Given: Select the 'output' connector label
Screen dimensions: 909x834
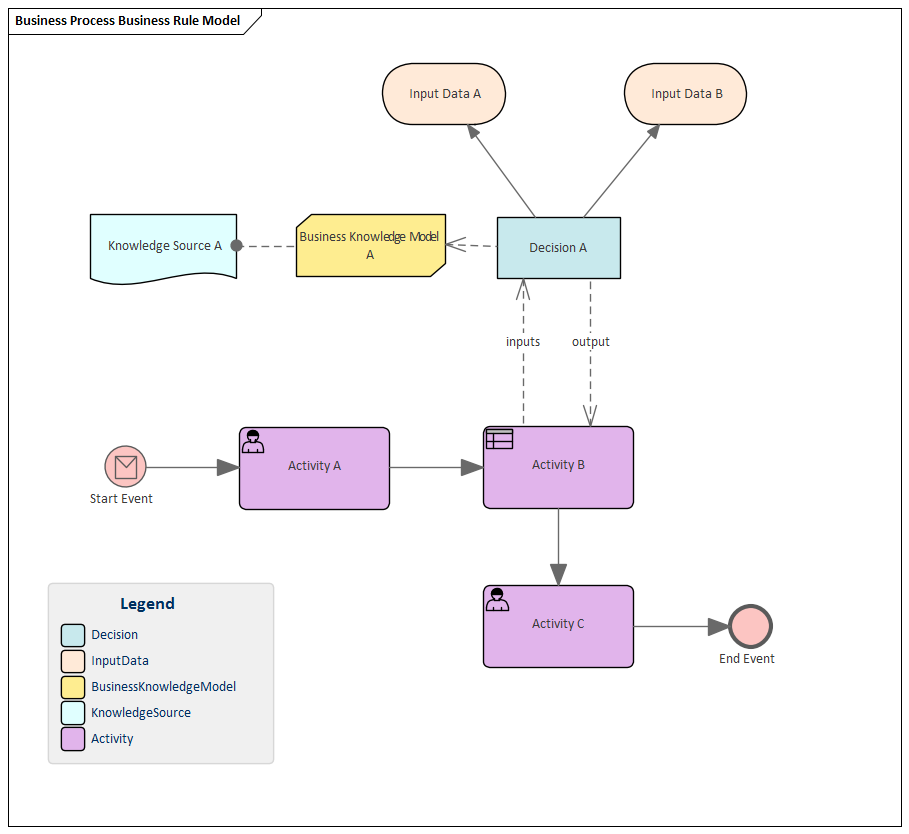Looking at the screenshot, I should (591, 342).
